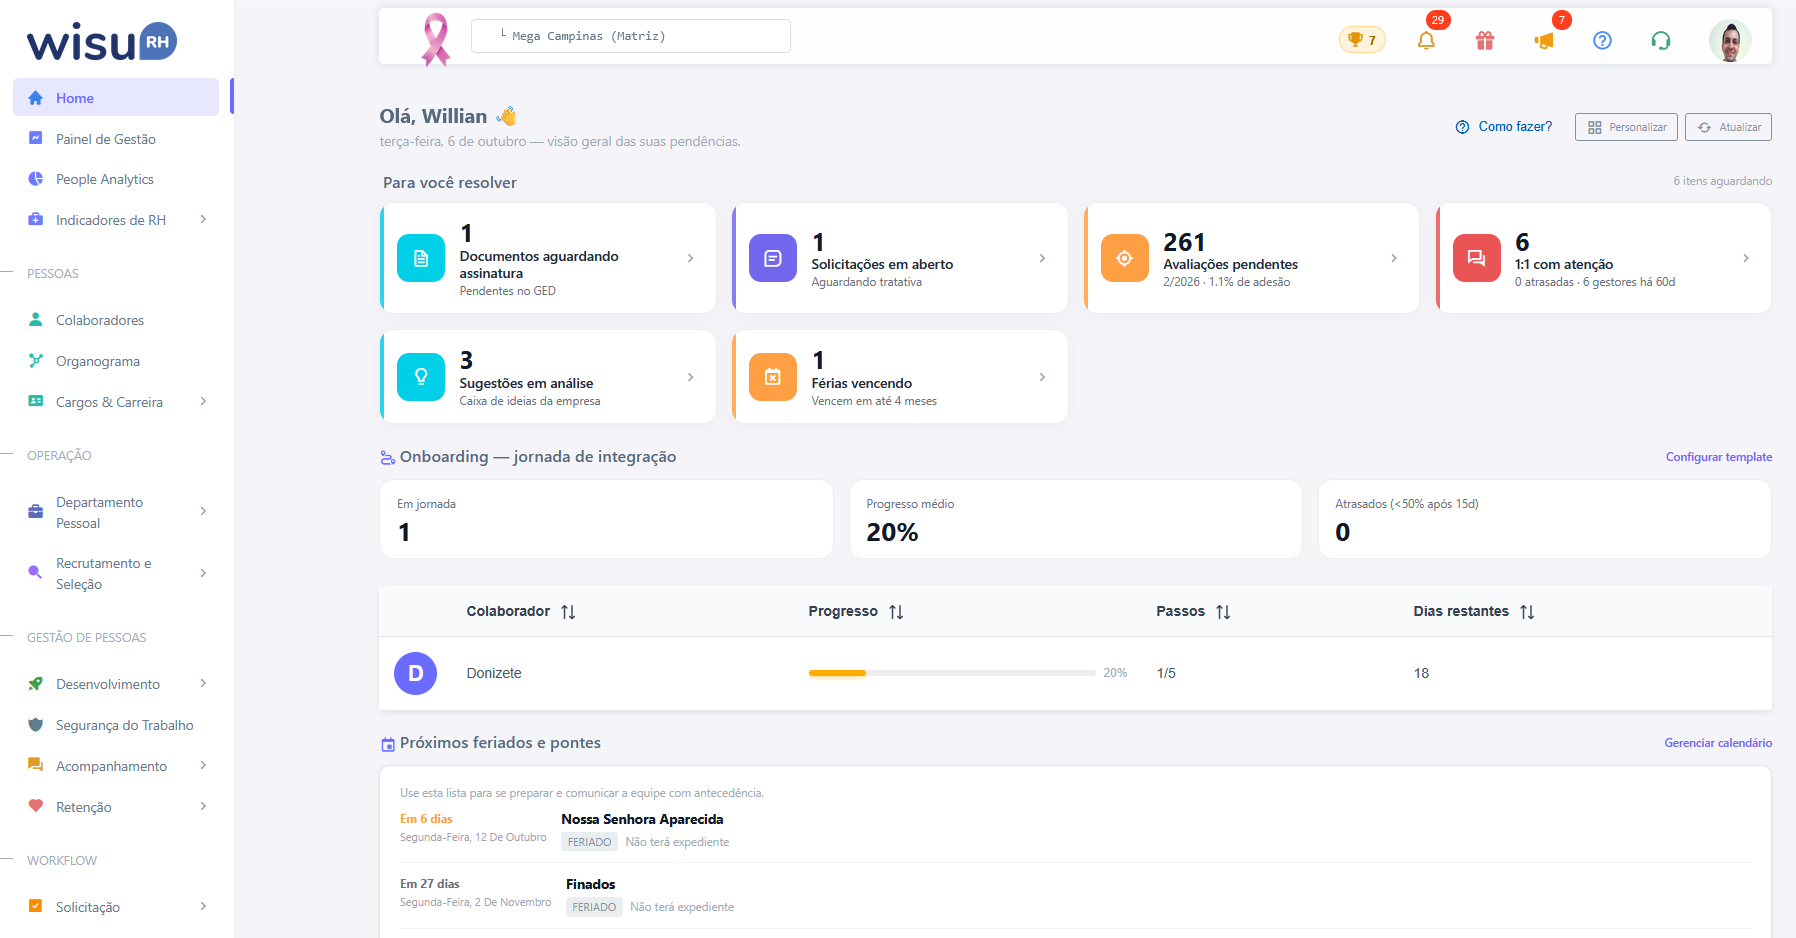Screen dimensions: 1796x938
Task: Click the Personalizar button
Action: 1626,127
